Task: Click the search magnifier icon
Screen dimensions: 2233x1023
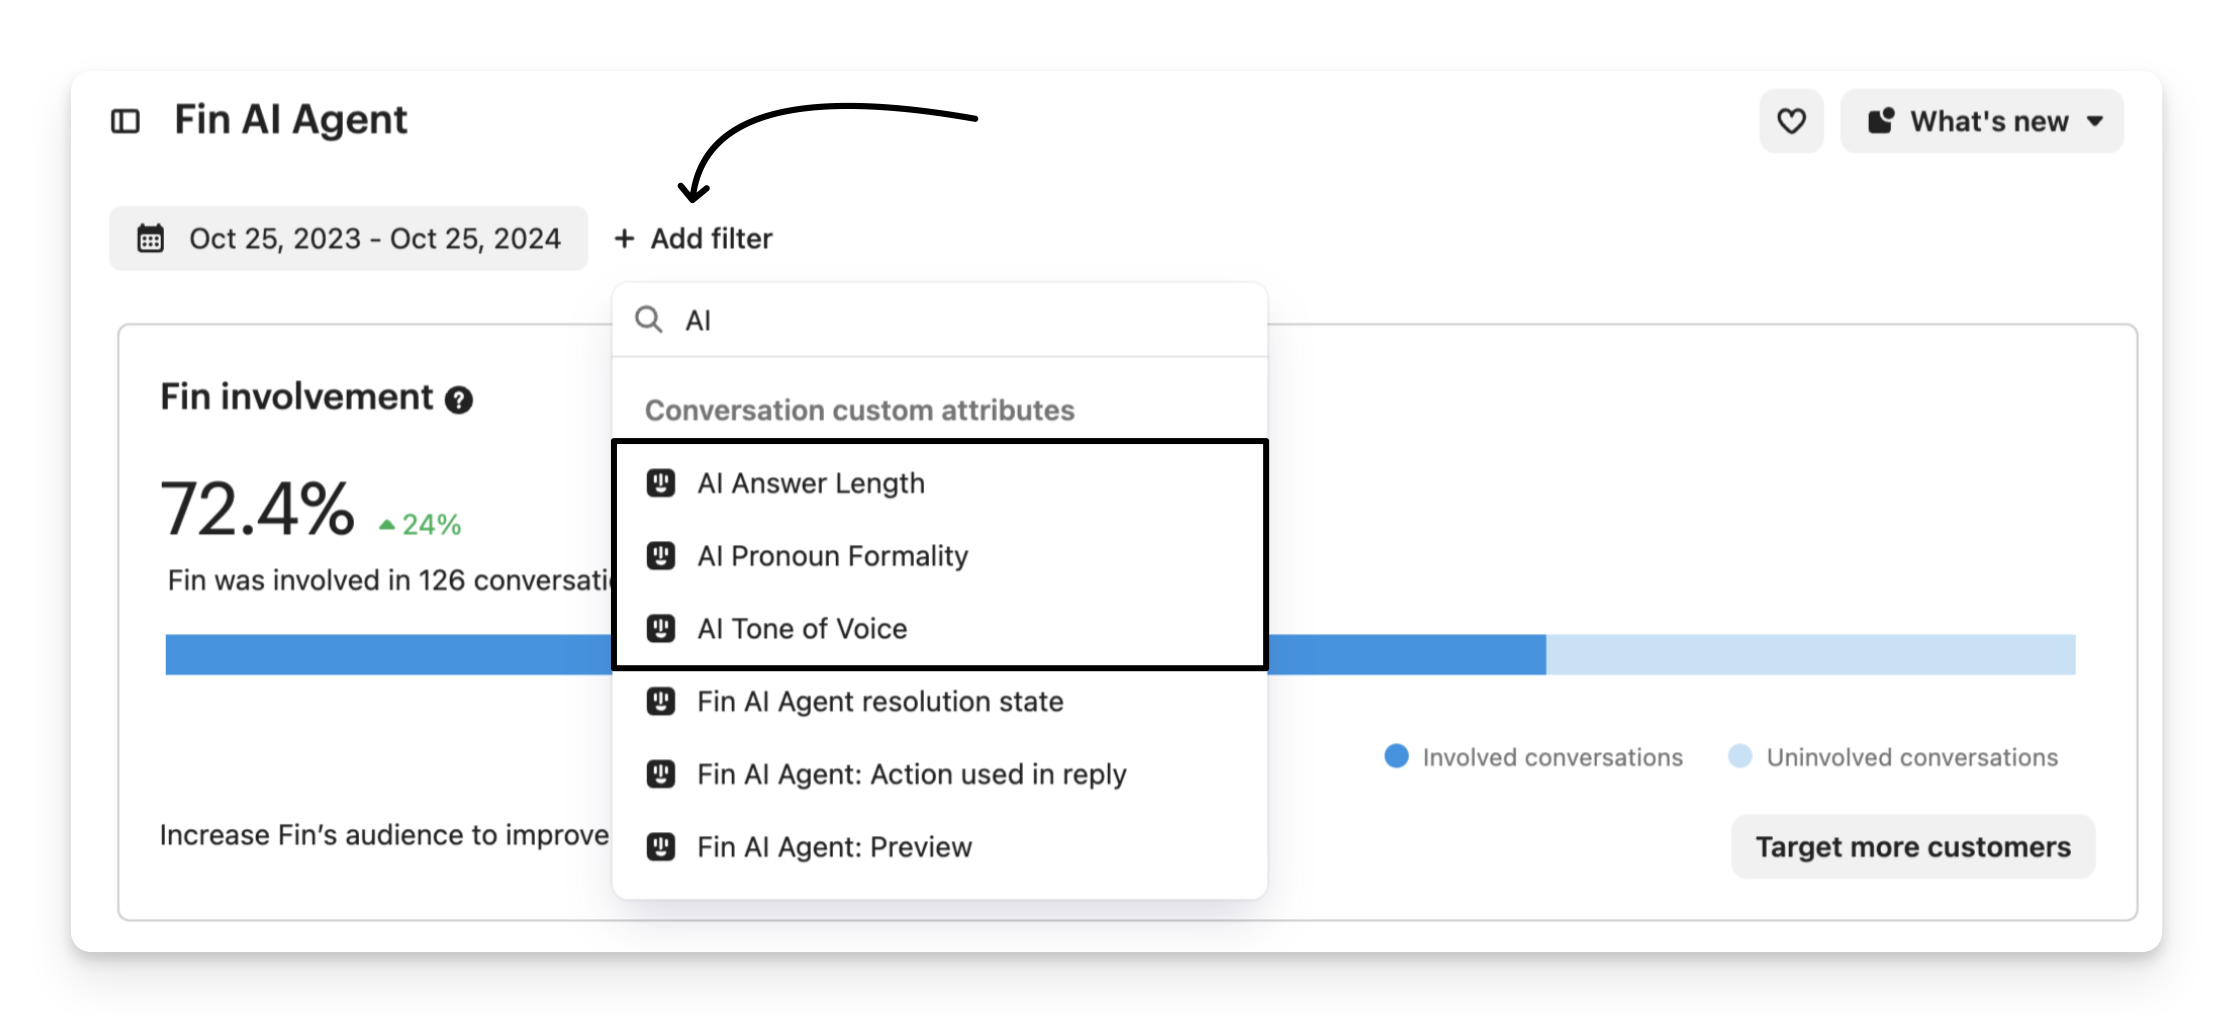Action: 649,320
